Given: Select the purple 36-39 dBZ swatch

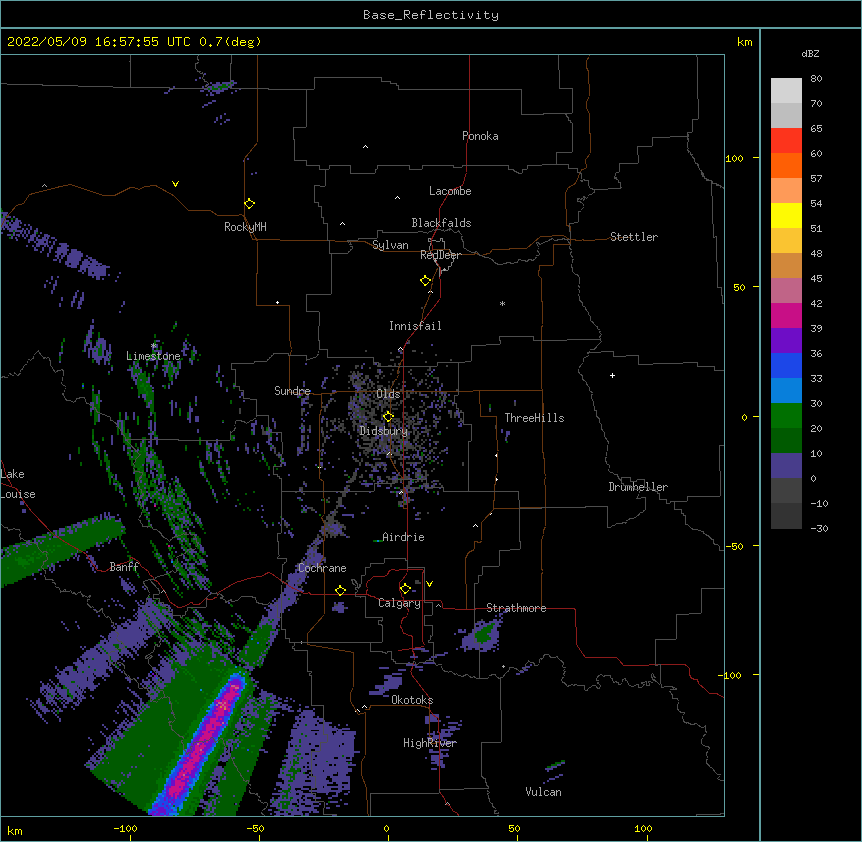Looking at the screenshot, I should point(786,341).
